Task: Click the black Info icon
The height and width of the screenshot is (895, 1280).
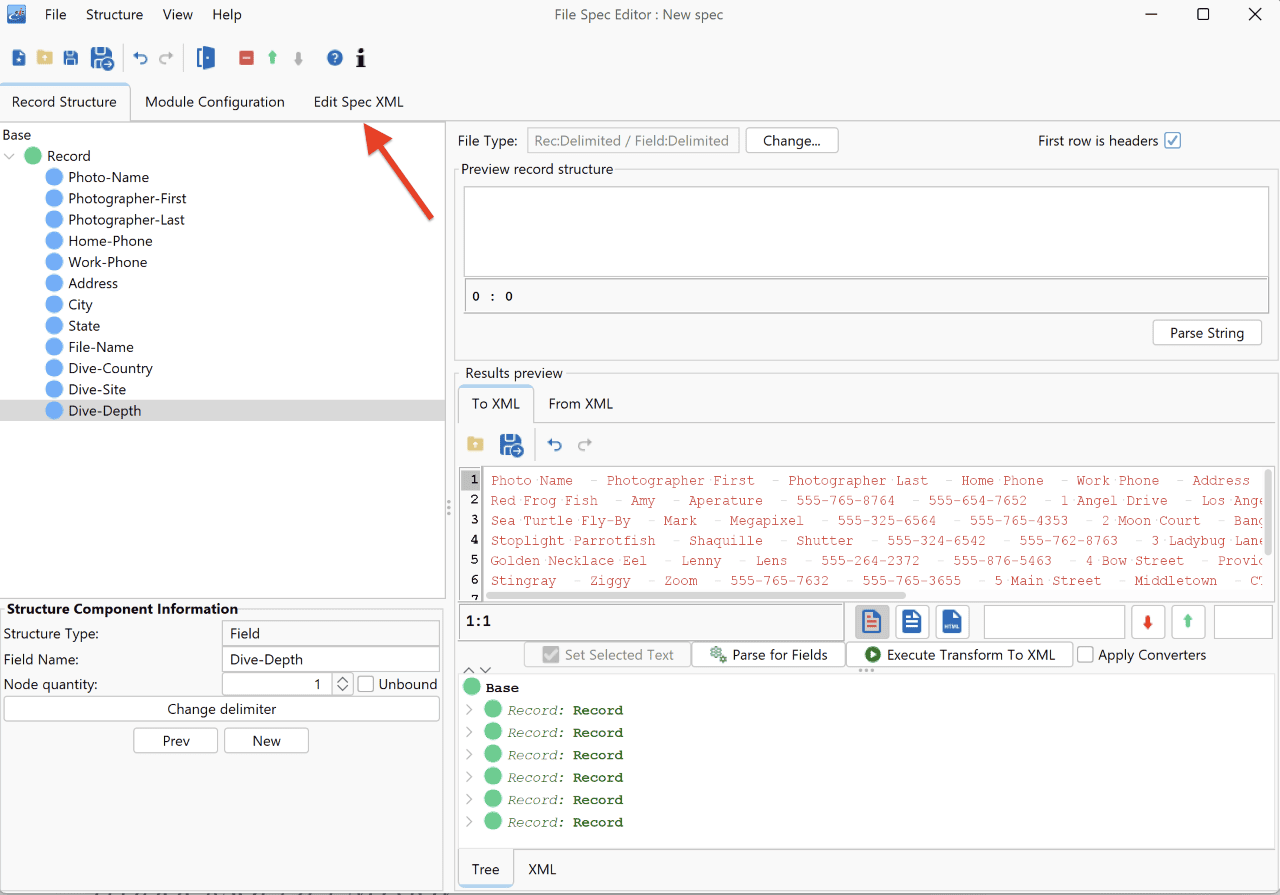Action: [361, 58]
